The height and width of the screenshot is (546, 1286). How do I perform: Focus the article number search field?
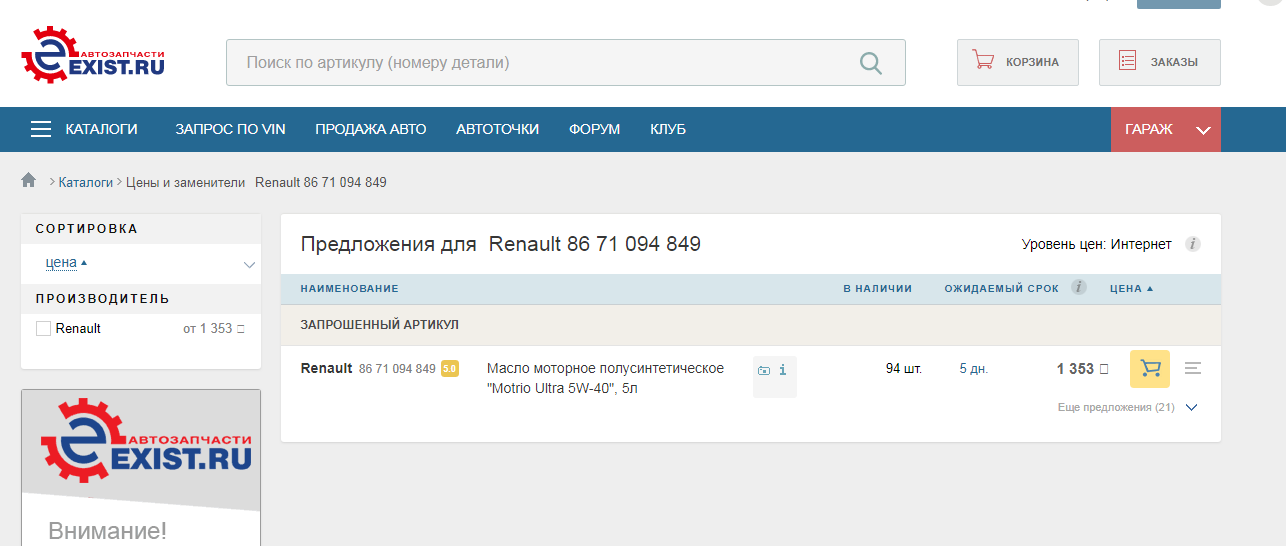pyautogui.click(x=566, y=62)
